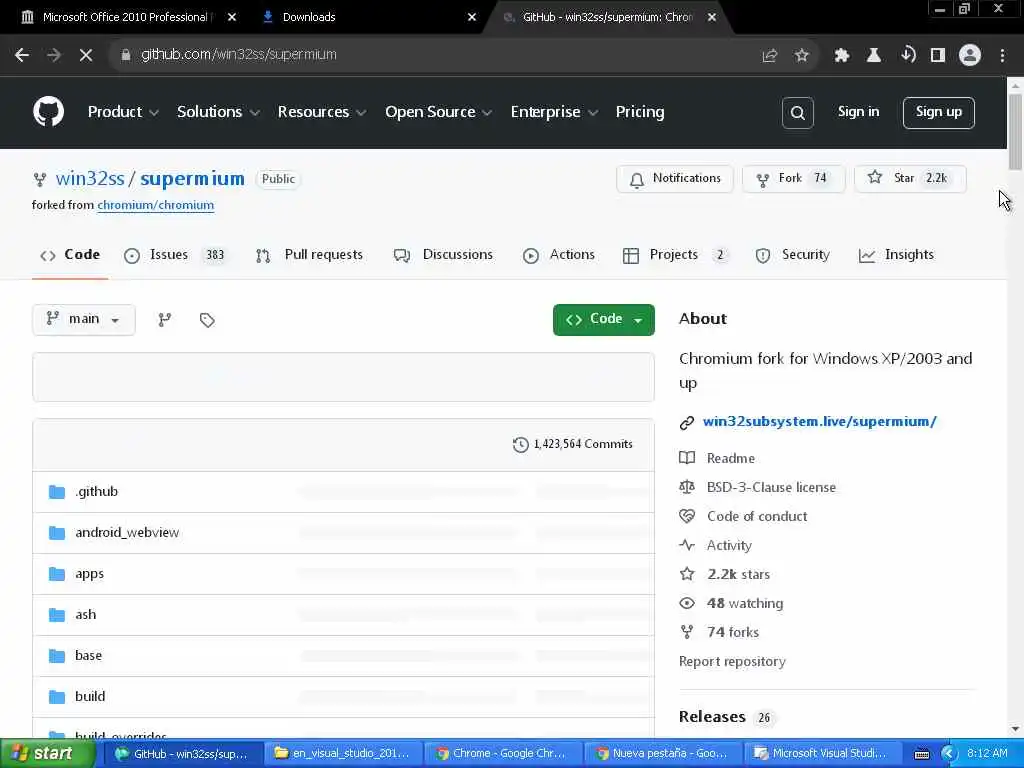
Task: Open Chrome Labs flask icon
Action: [x=874, y=56]
